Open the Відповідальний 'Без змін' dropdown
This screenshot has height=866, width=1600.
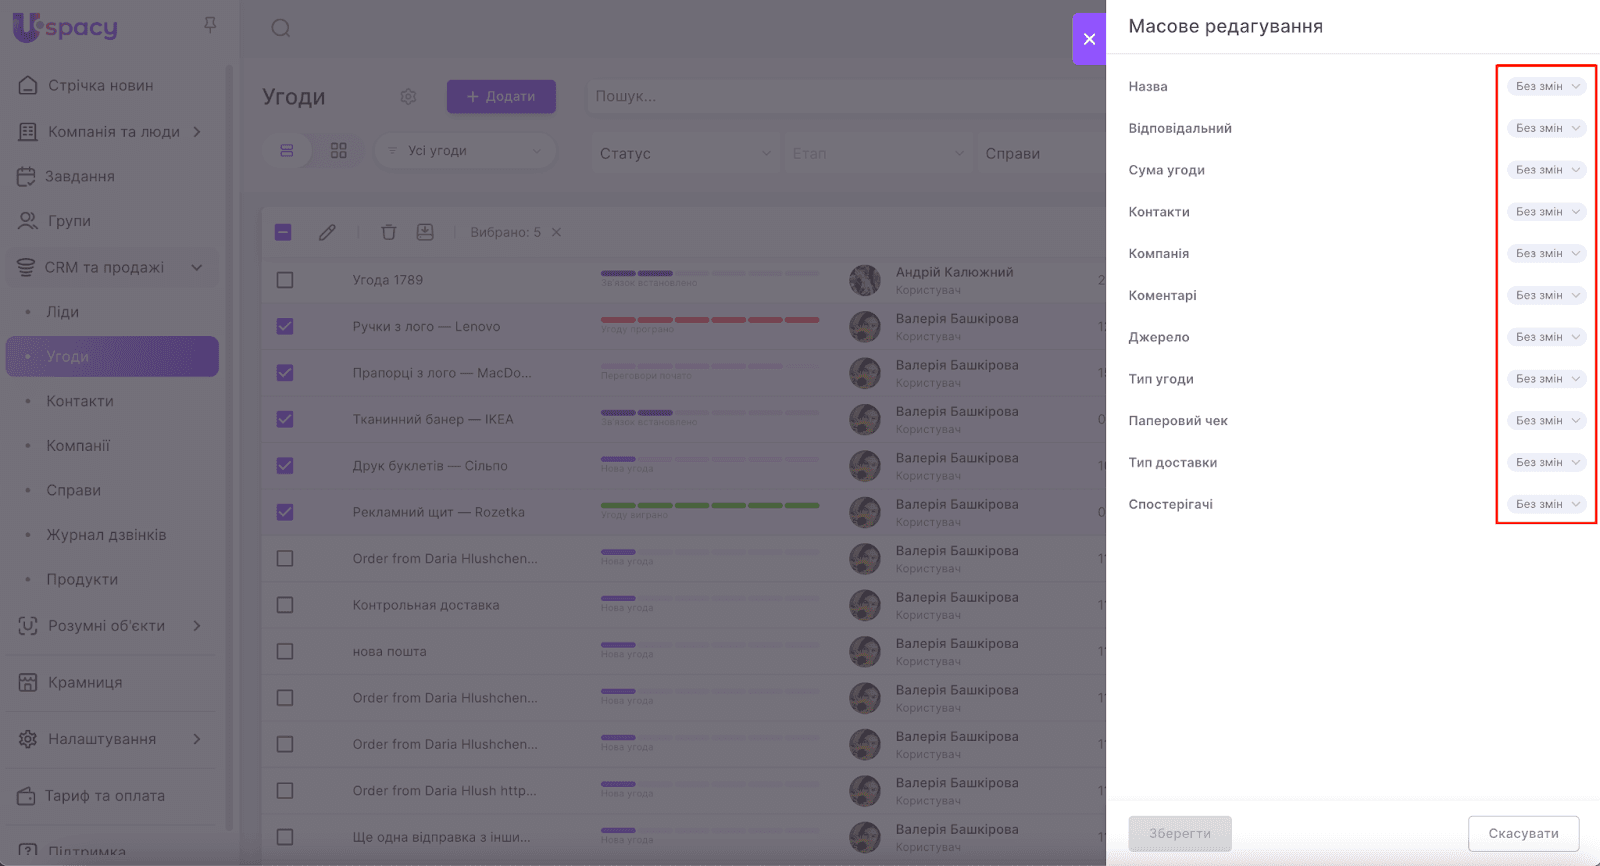coord(1546,128)
